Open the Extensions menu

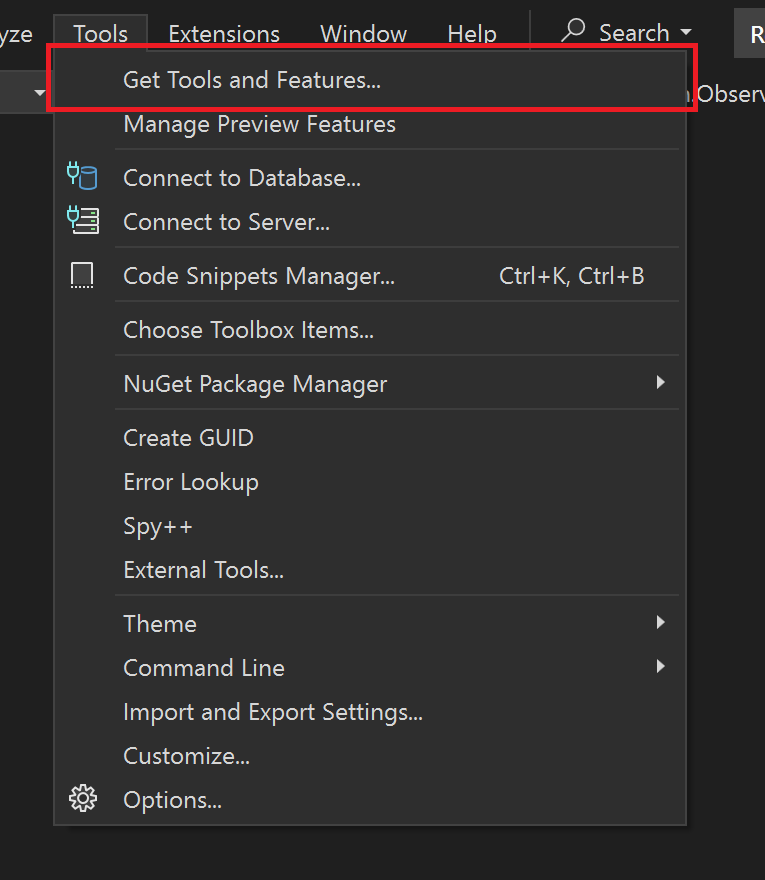tap(224, 34)
